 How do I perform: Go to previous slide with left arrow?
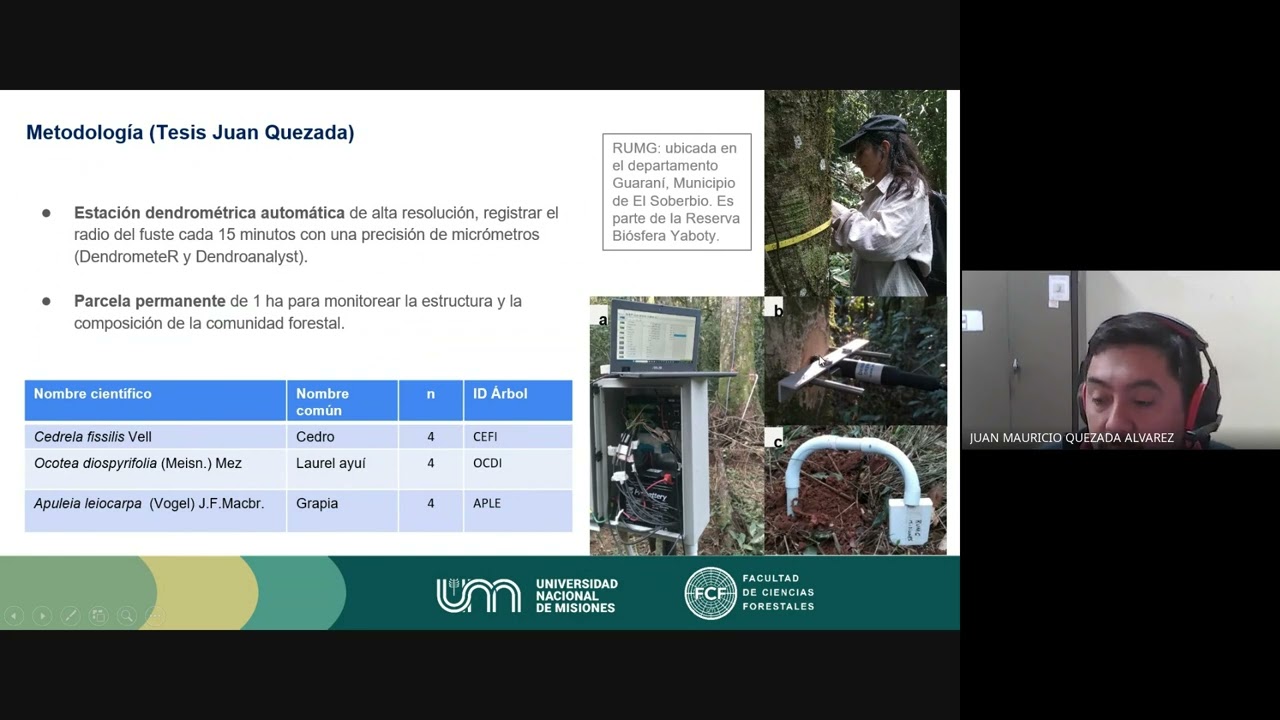tap(14, 616)
